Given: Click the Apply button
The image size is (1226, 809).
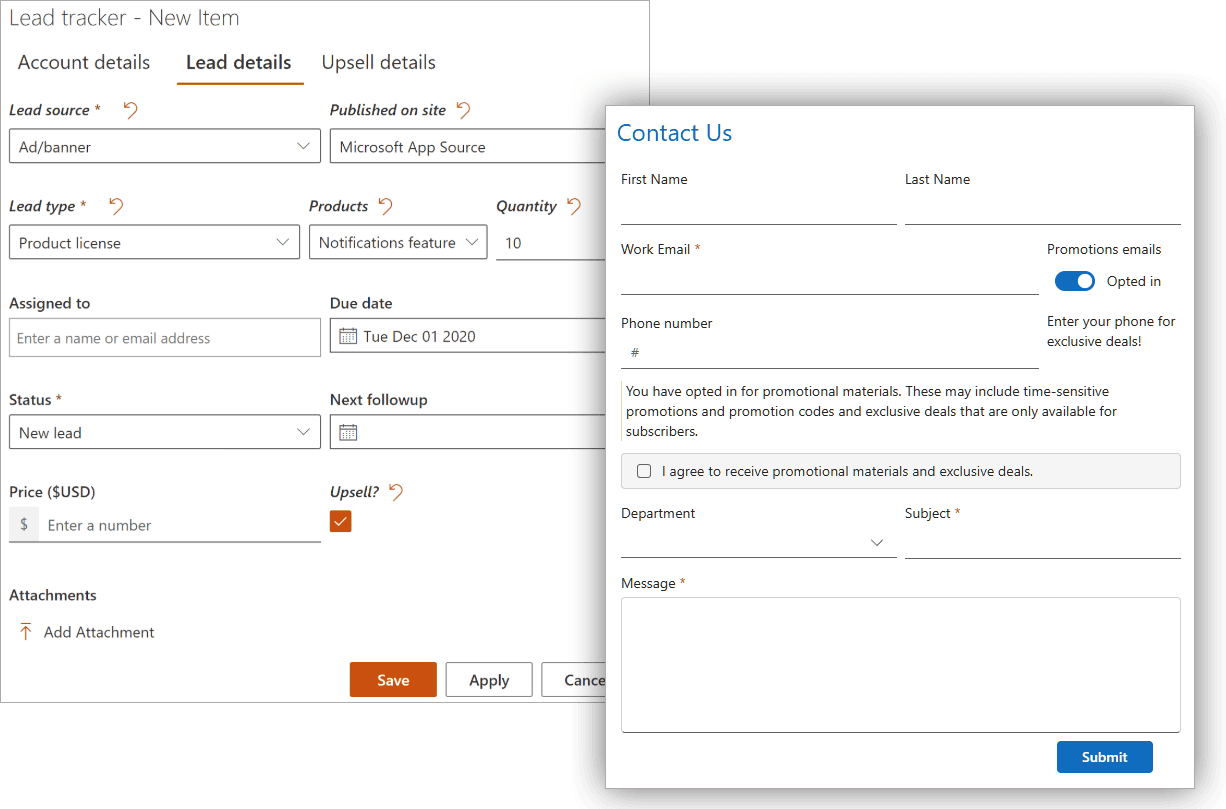Looking at the screenshot, I should click(489, 680).
